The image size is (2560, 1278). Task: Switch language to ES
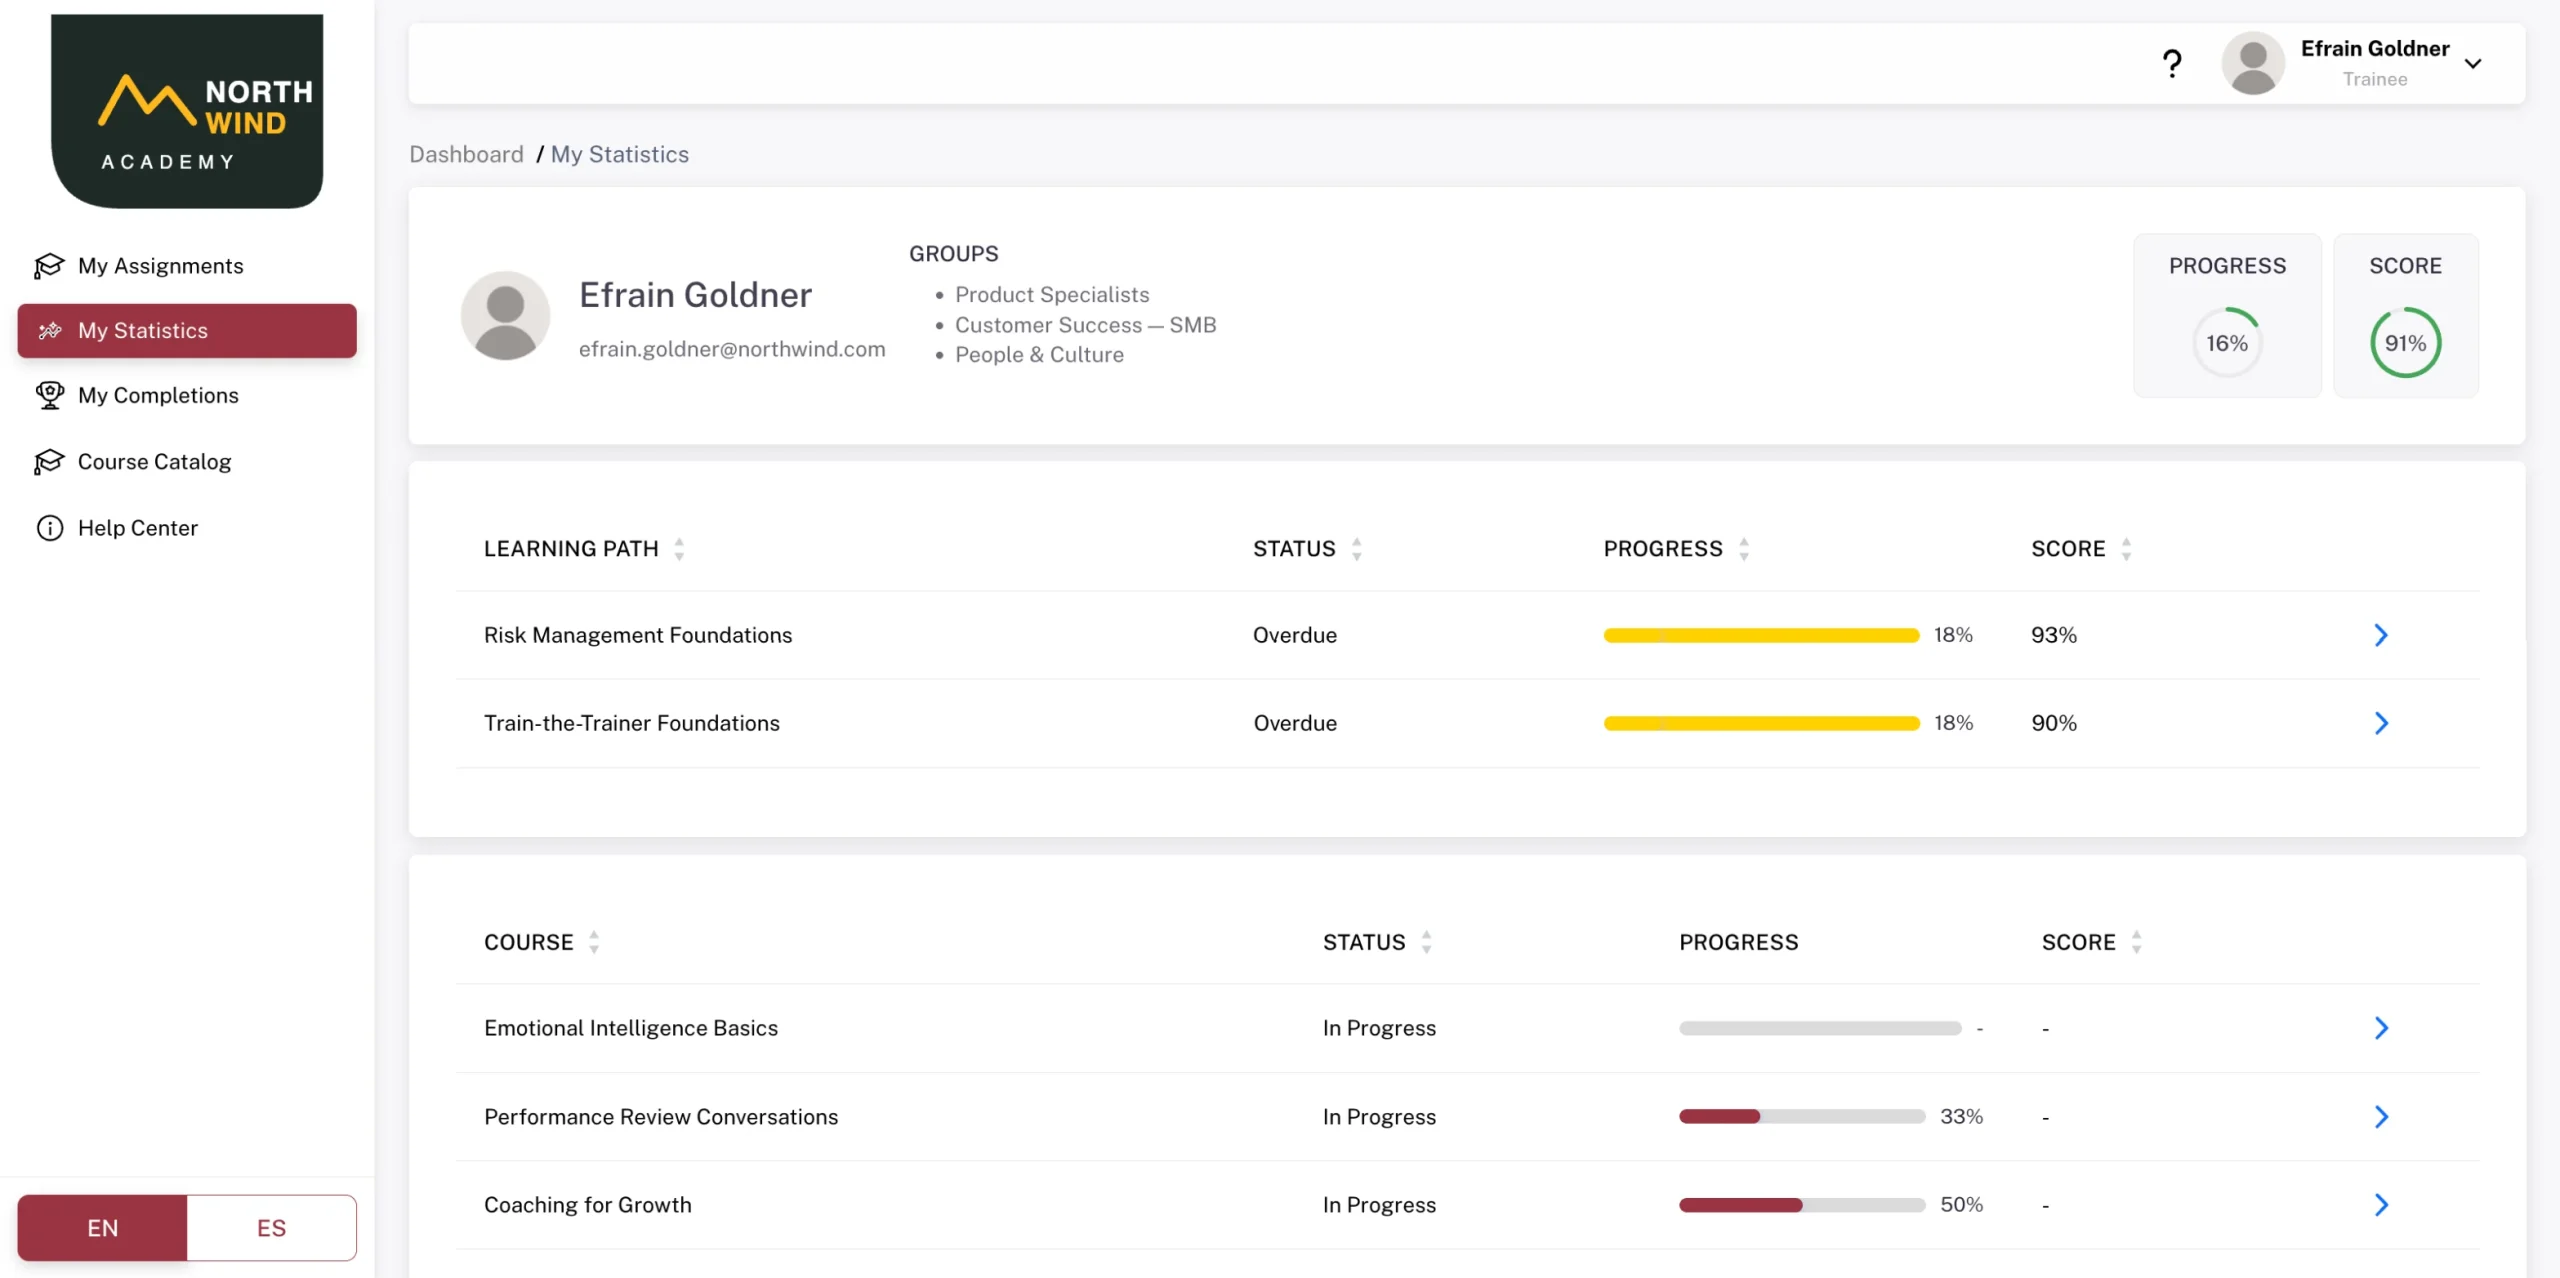tap(271, 1228)
